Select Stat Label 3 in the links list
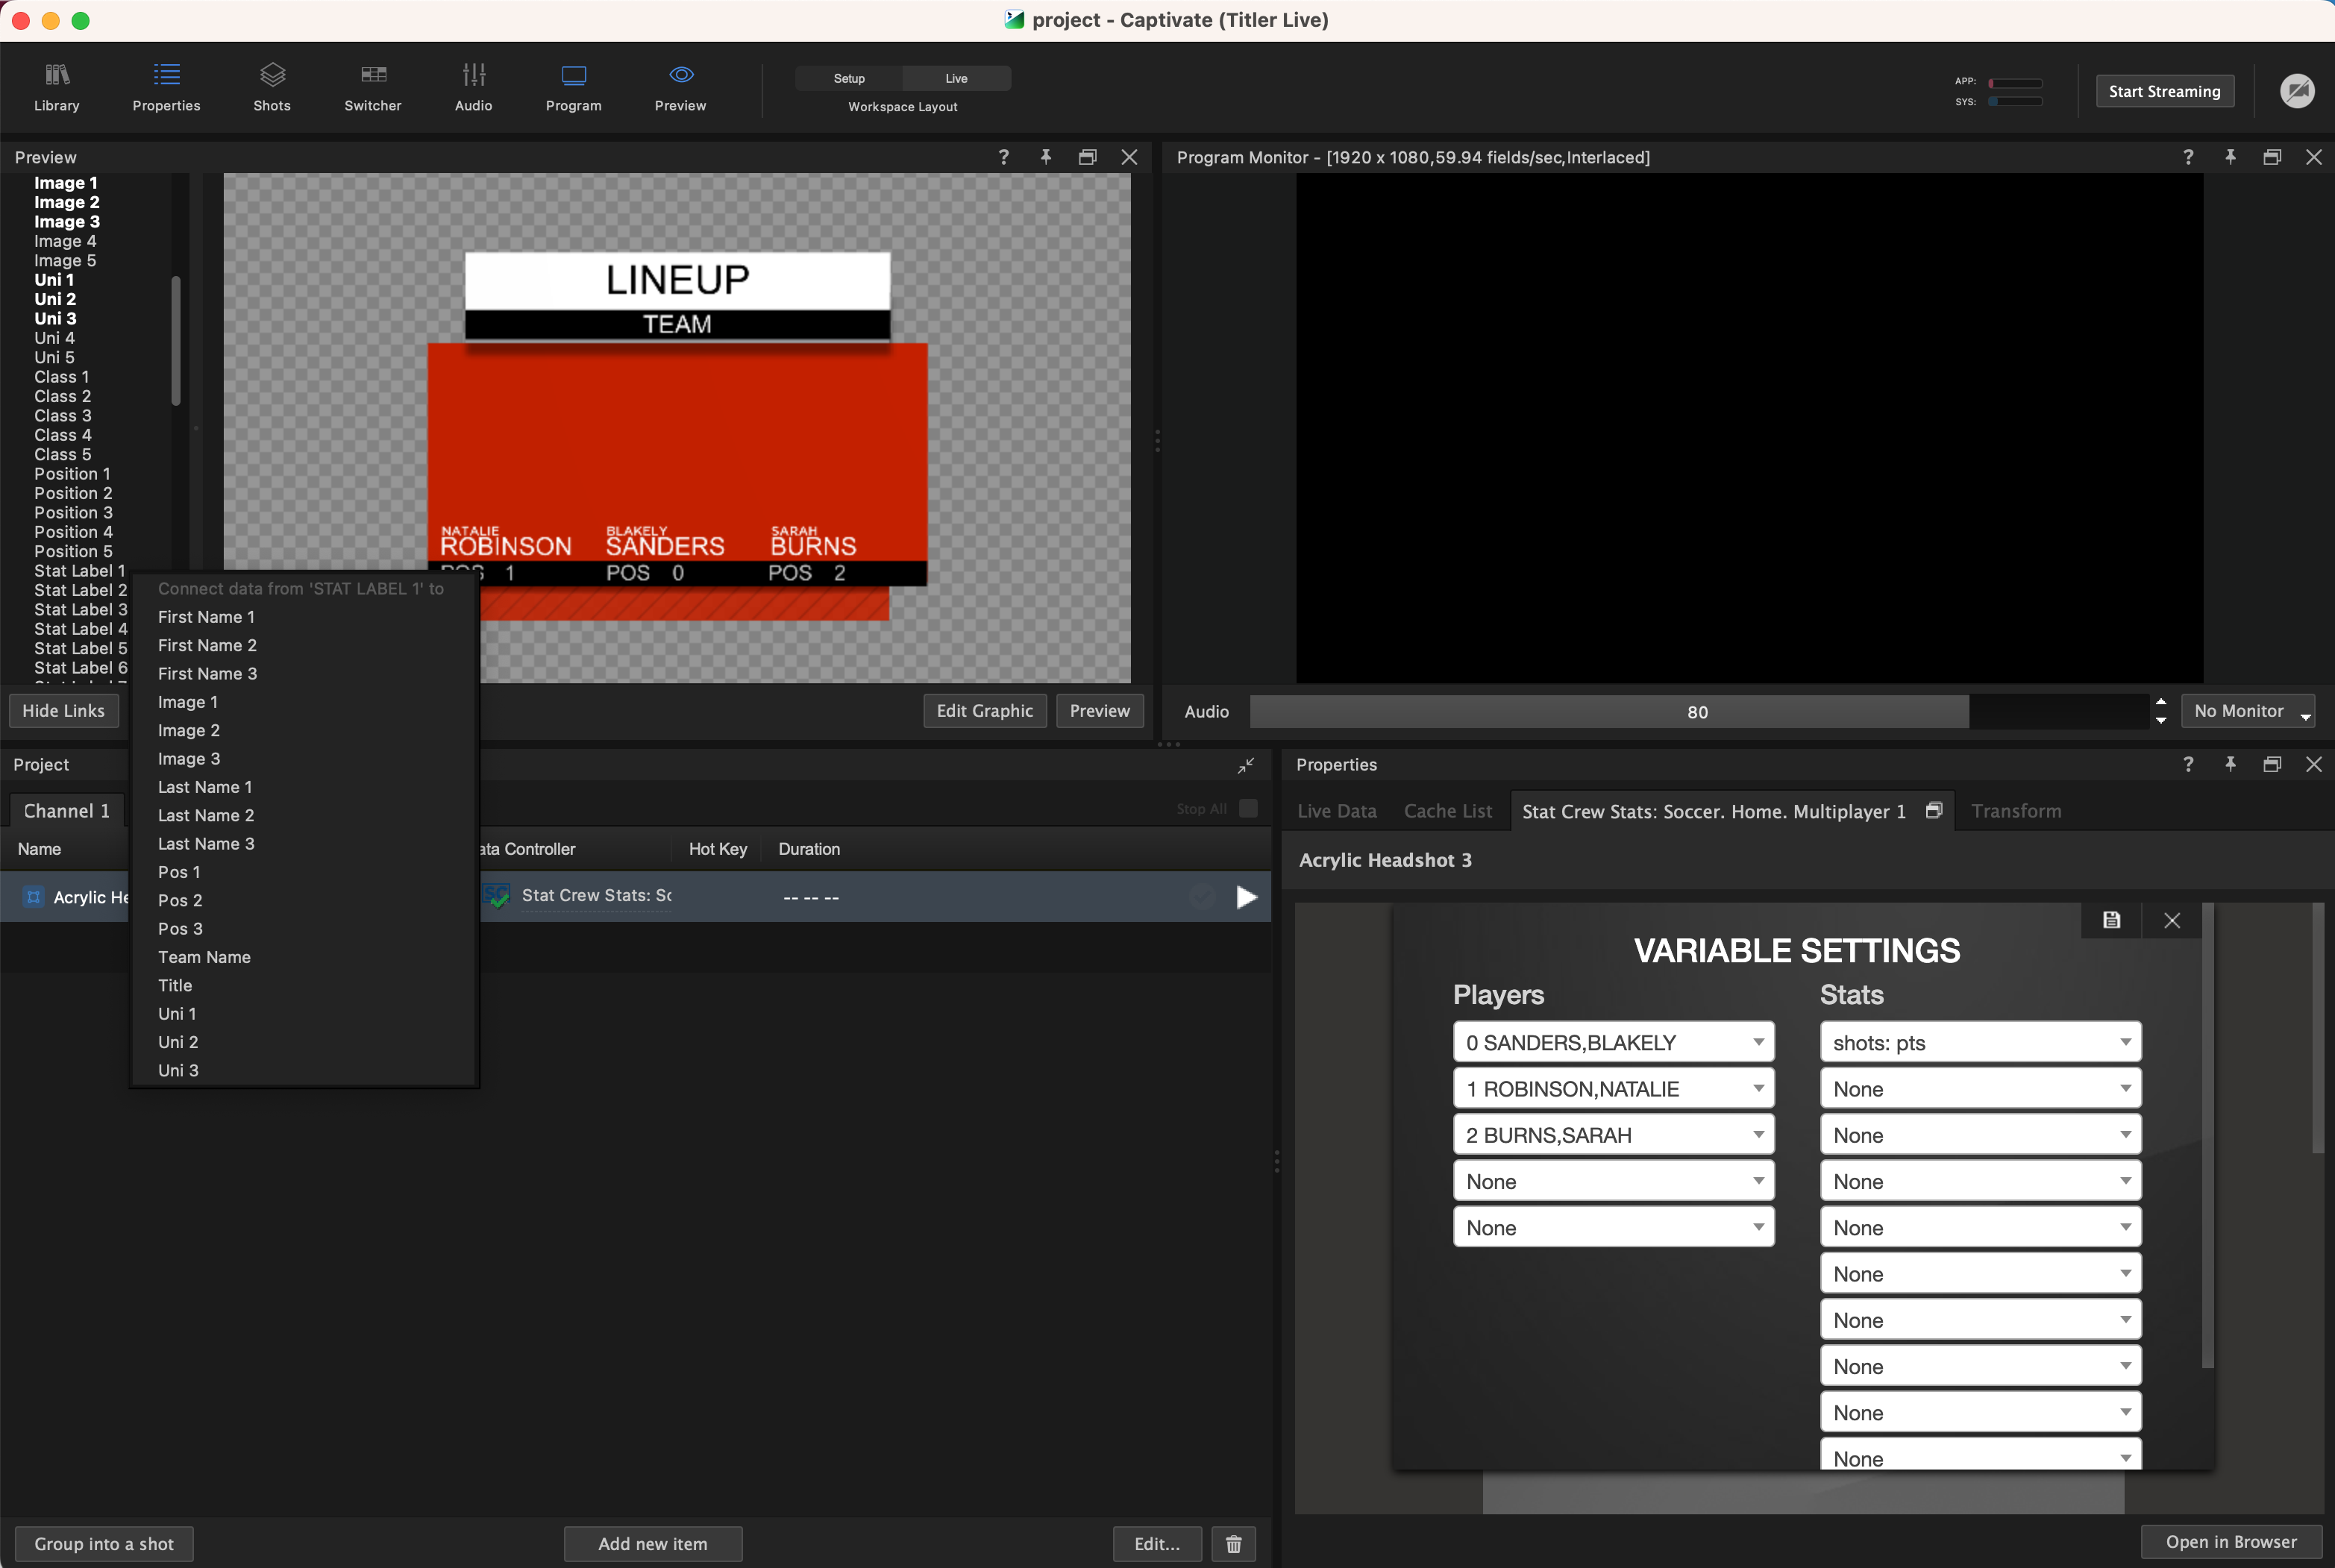Image resolution: width=2335 pixels, height=1568 pixels. tap(81, 609)
